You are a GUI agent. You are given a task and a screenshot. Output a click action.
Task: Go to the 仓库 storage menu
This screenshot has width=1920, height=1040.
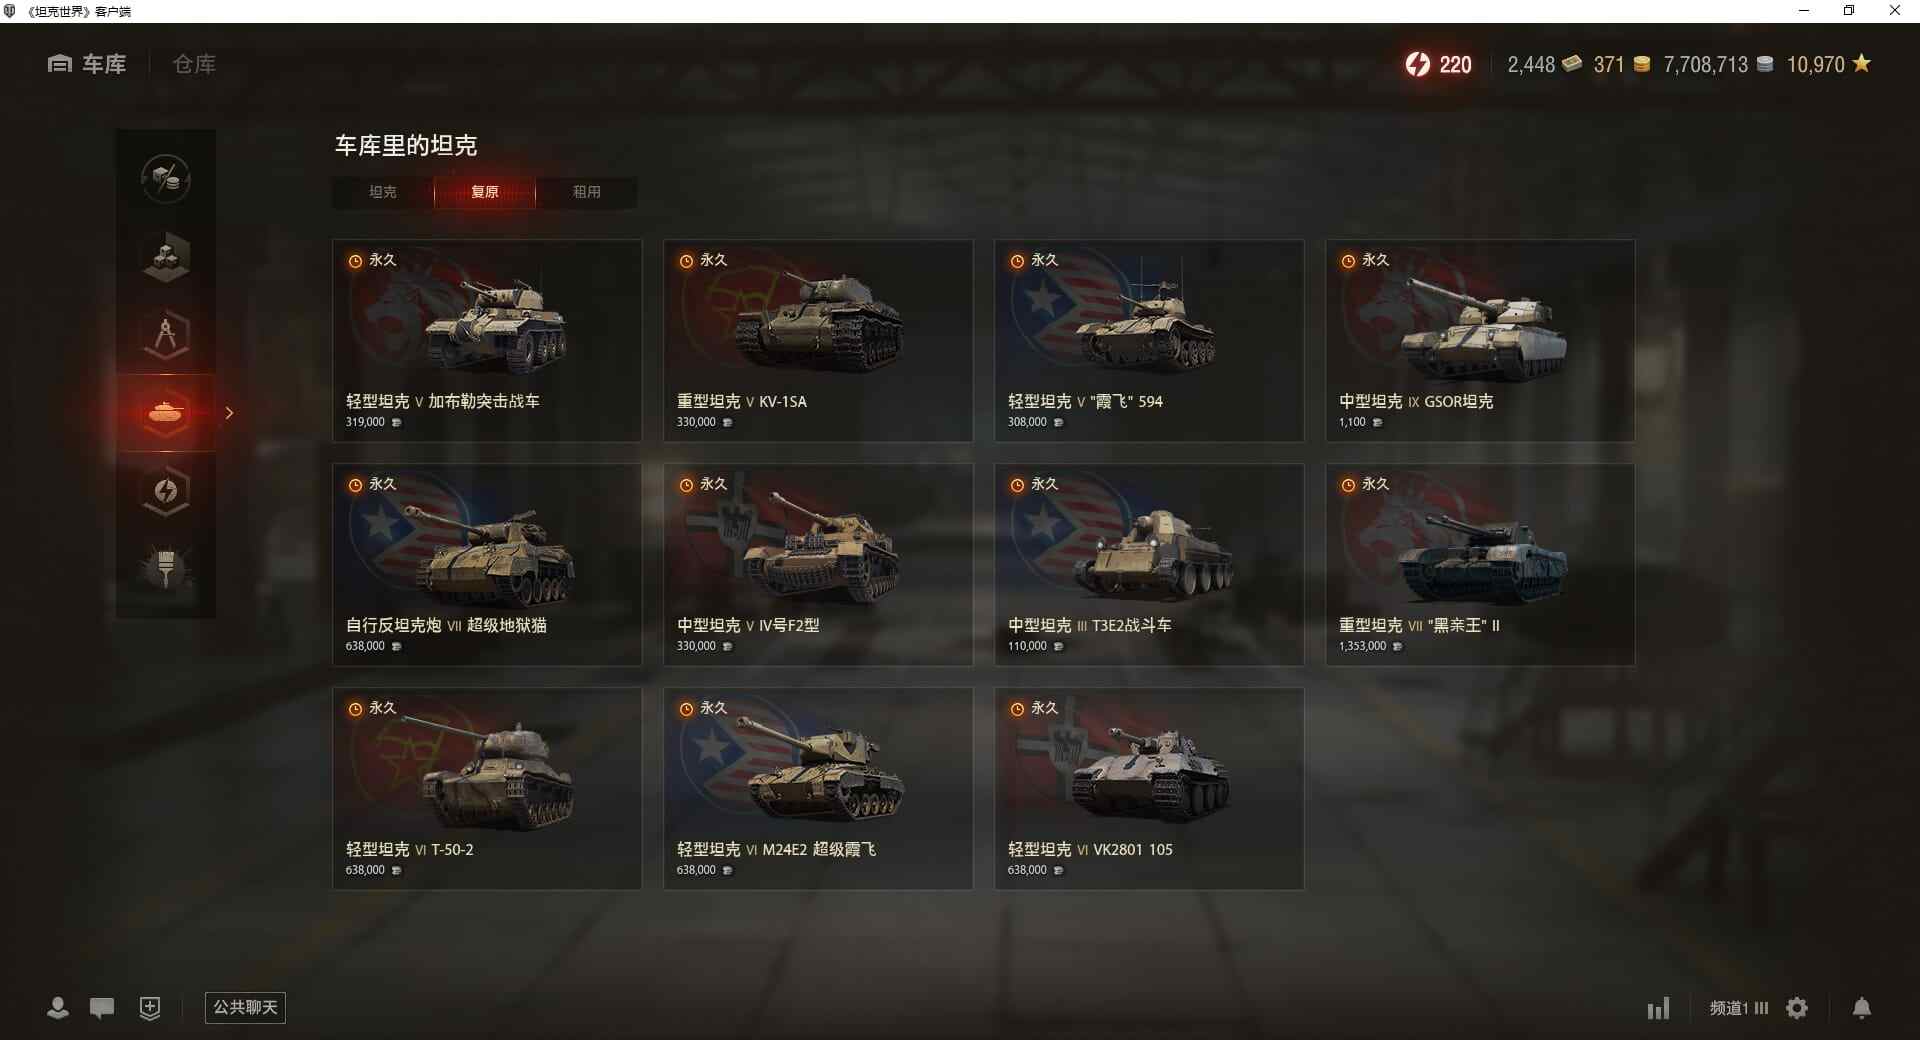click(x=194, y=64)
